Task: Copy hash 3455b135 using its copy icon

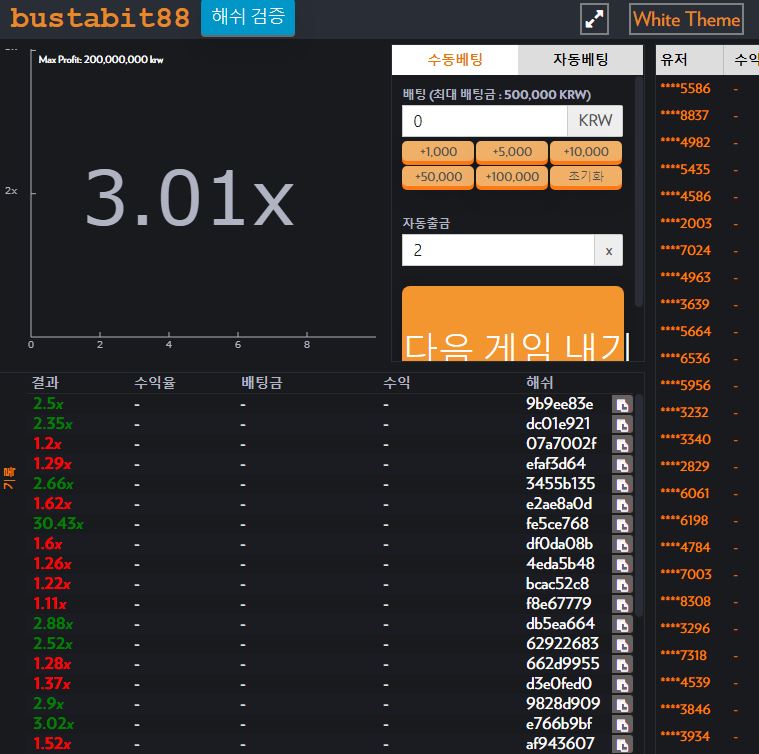Action: [622, 484]
